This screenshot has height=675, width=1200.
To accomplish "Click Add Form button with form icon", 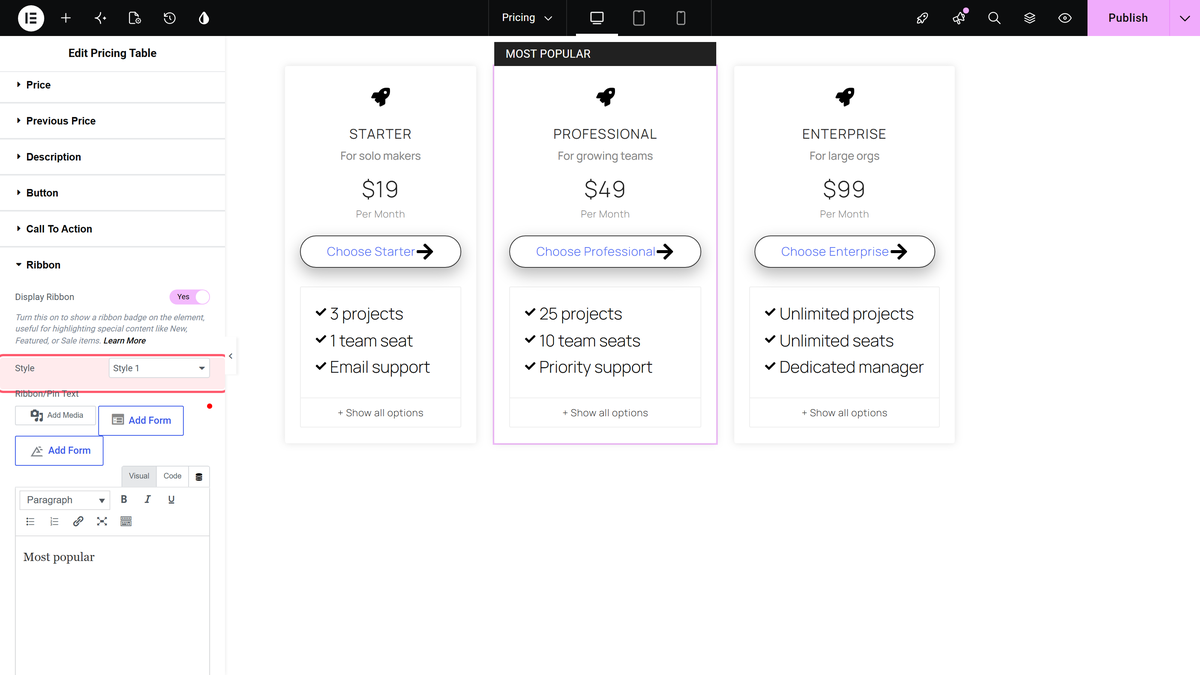I will [x=141, y=420].
